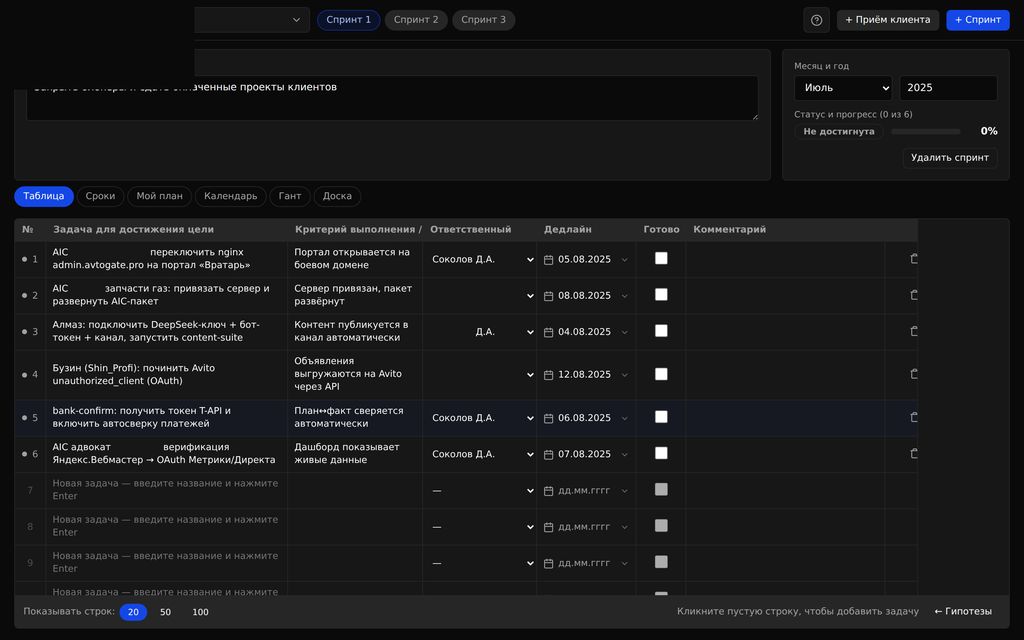The height and width of the screenshot is (640, 1024).
Task: Open responsible dropdown for task 2
Action: click(x=481, y=296)
